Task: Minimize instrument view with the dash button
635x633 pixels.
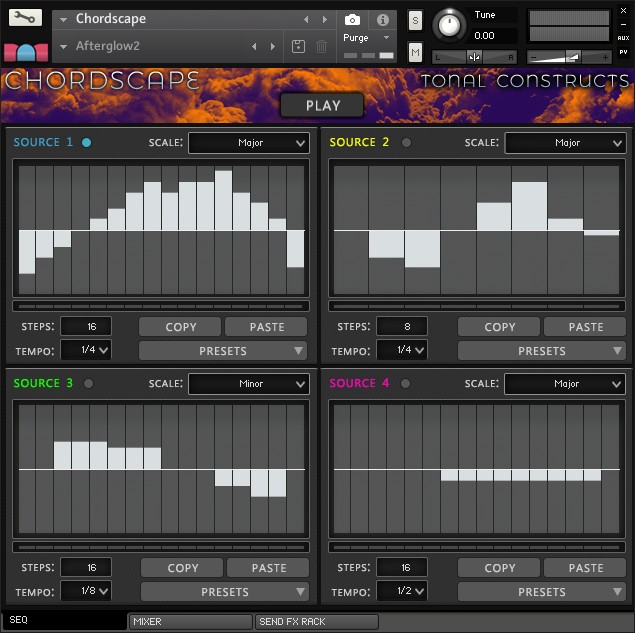Action: click(x=623, y=24)
